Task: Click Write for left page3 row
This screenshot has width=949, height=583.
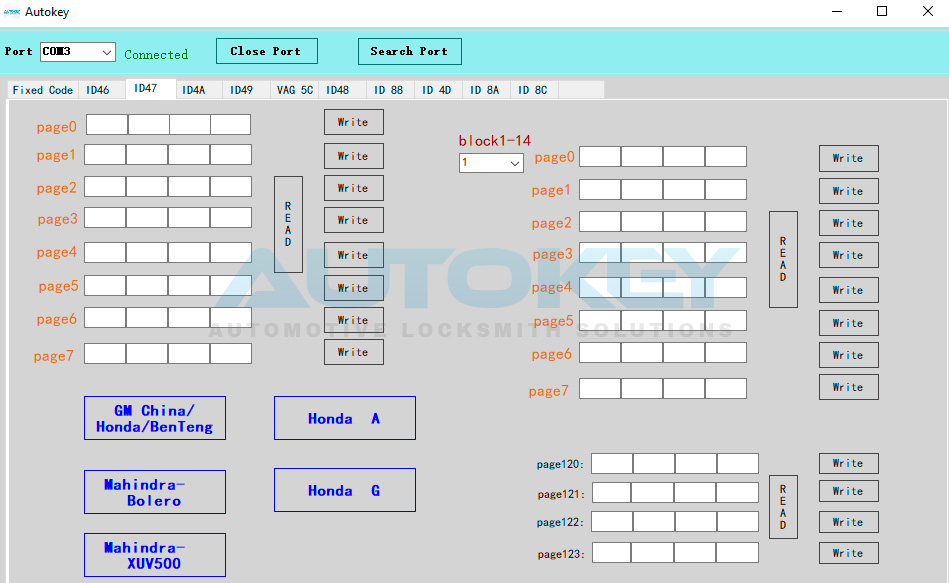Action: (353, 220)
